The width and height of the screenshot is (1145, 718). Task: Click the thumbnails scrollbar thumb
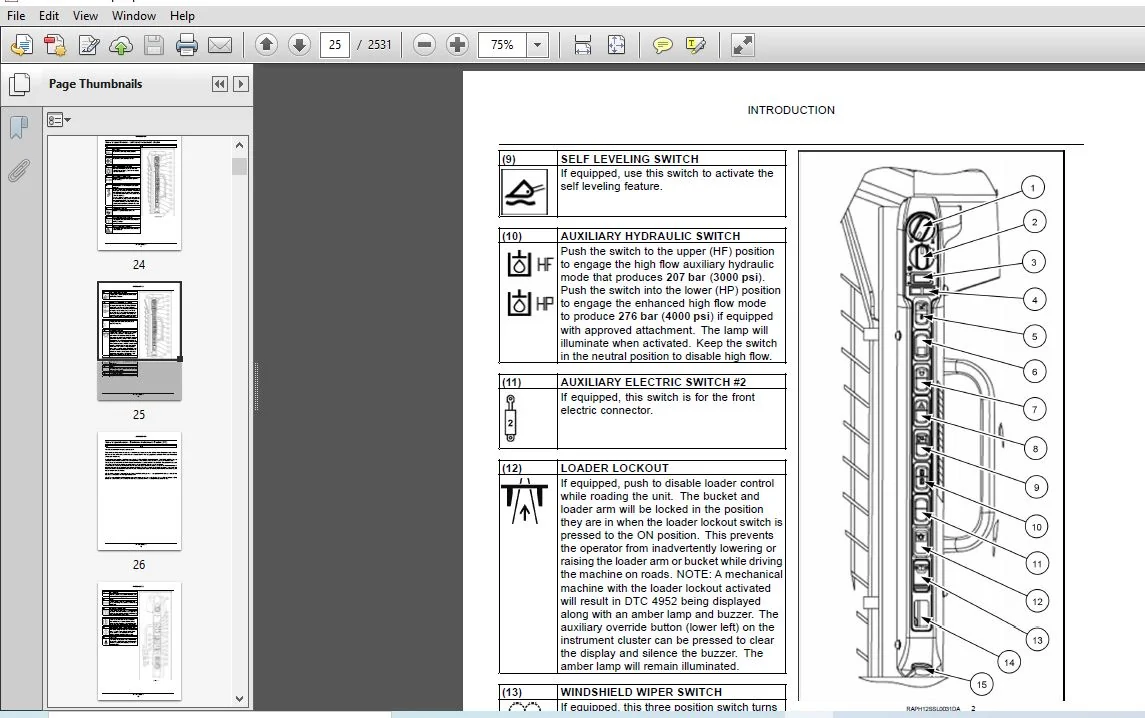point(240,167)
